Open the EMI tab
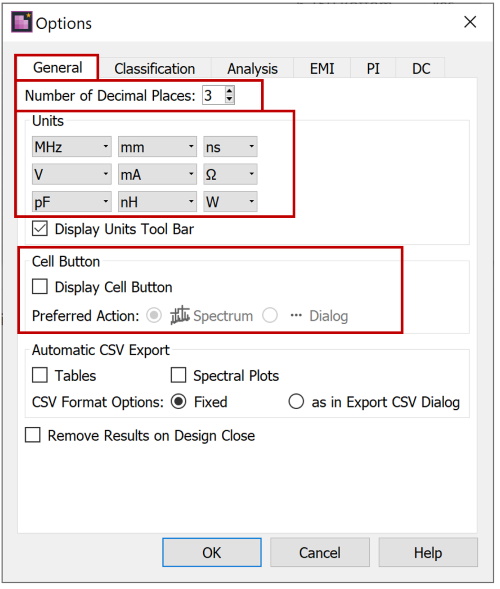This screenshot has width=500, height=589. click(x=323, y=69)
